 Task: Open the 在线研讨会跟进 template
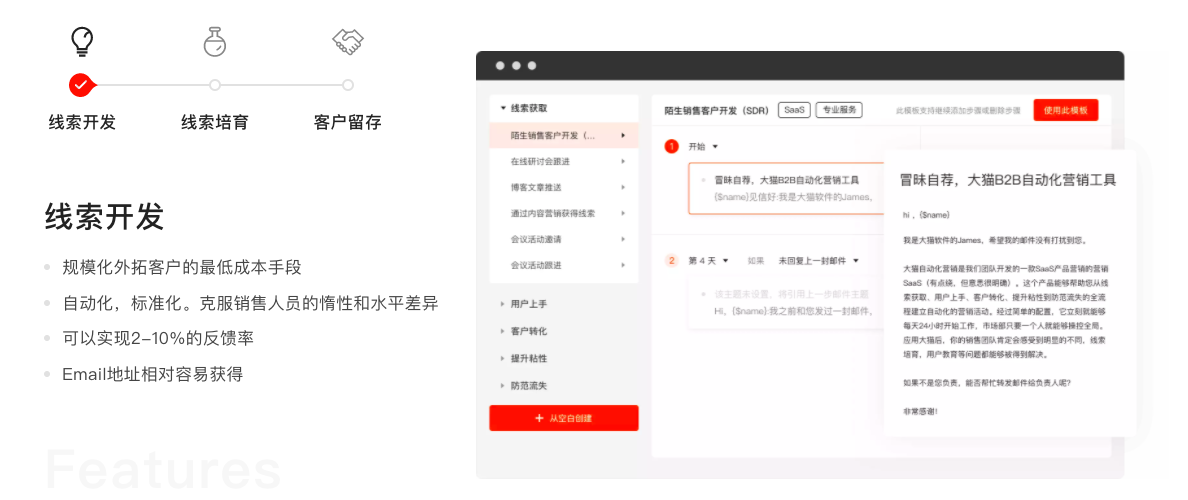542,161
